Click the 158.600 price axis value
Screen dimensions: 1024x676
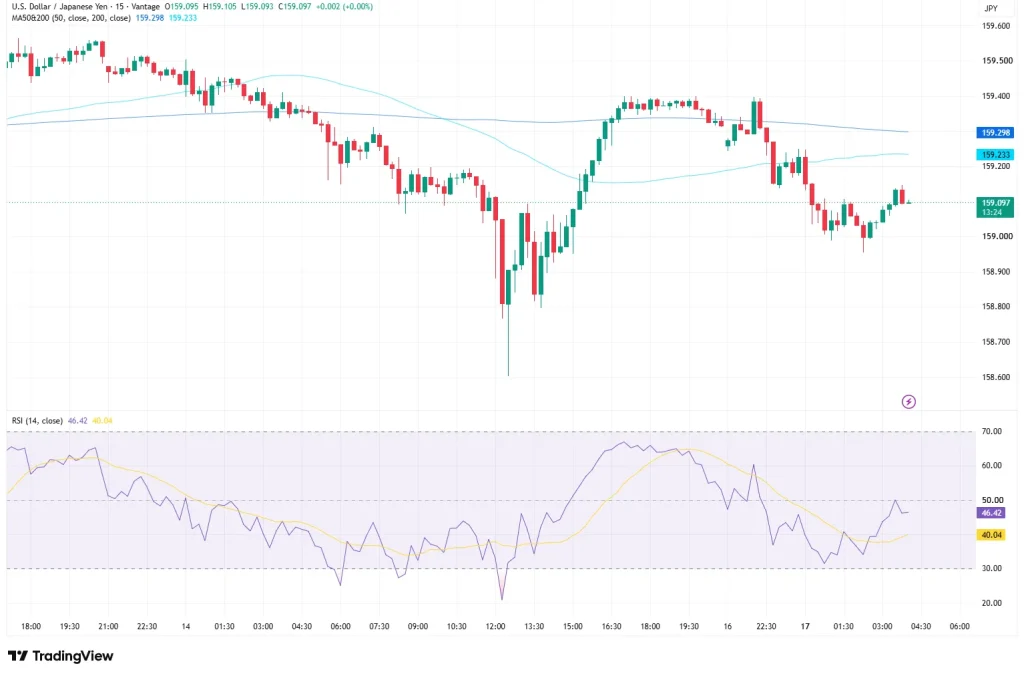[x=997, y=377]
